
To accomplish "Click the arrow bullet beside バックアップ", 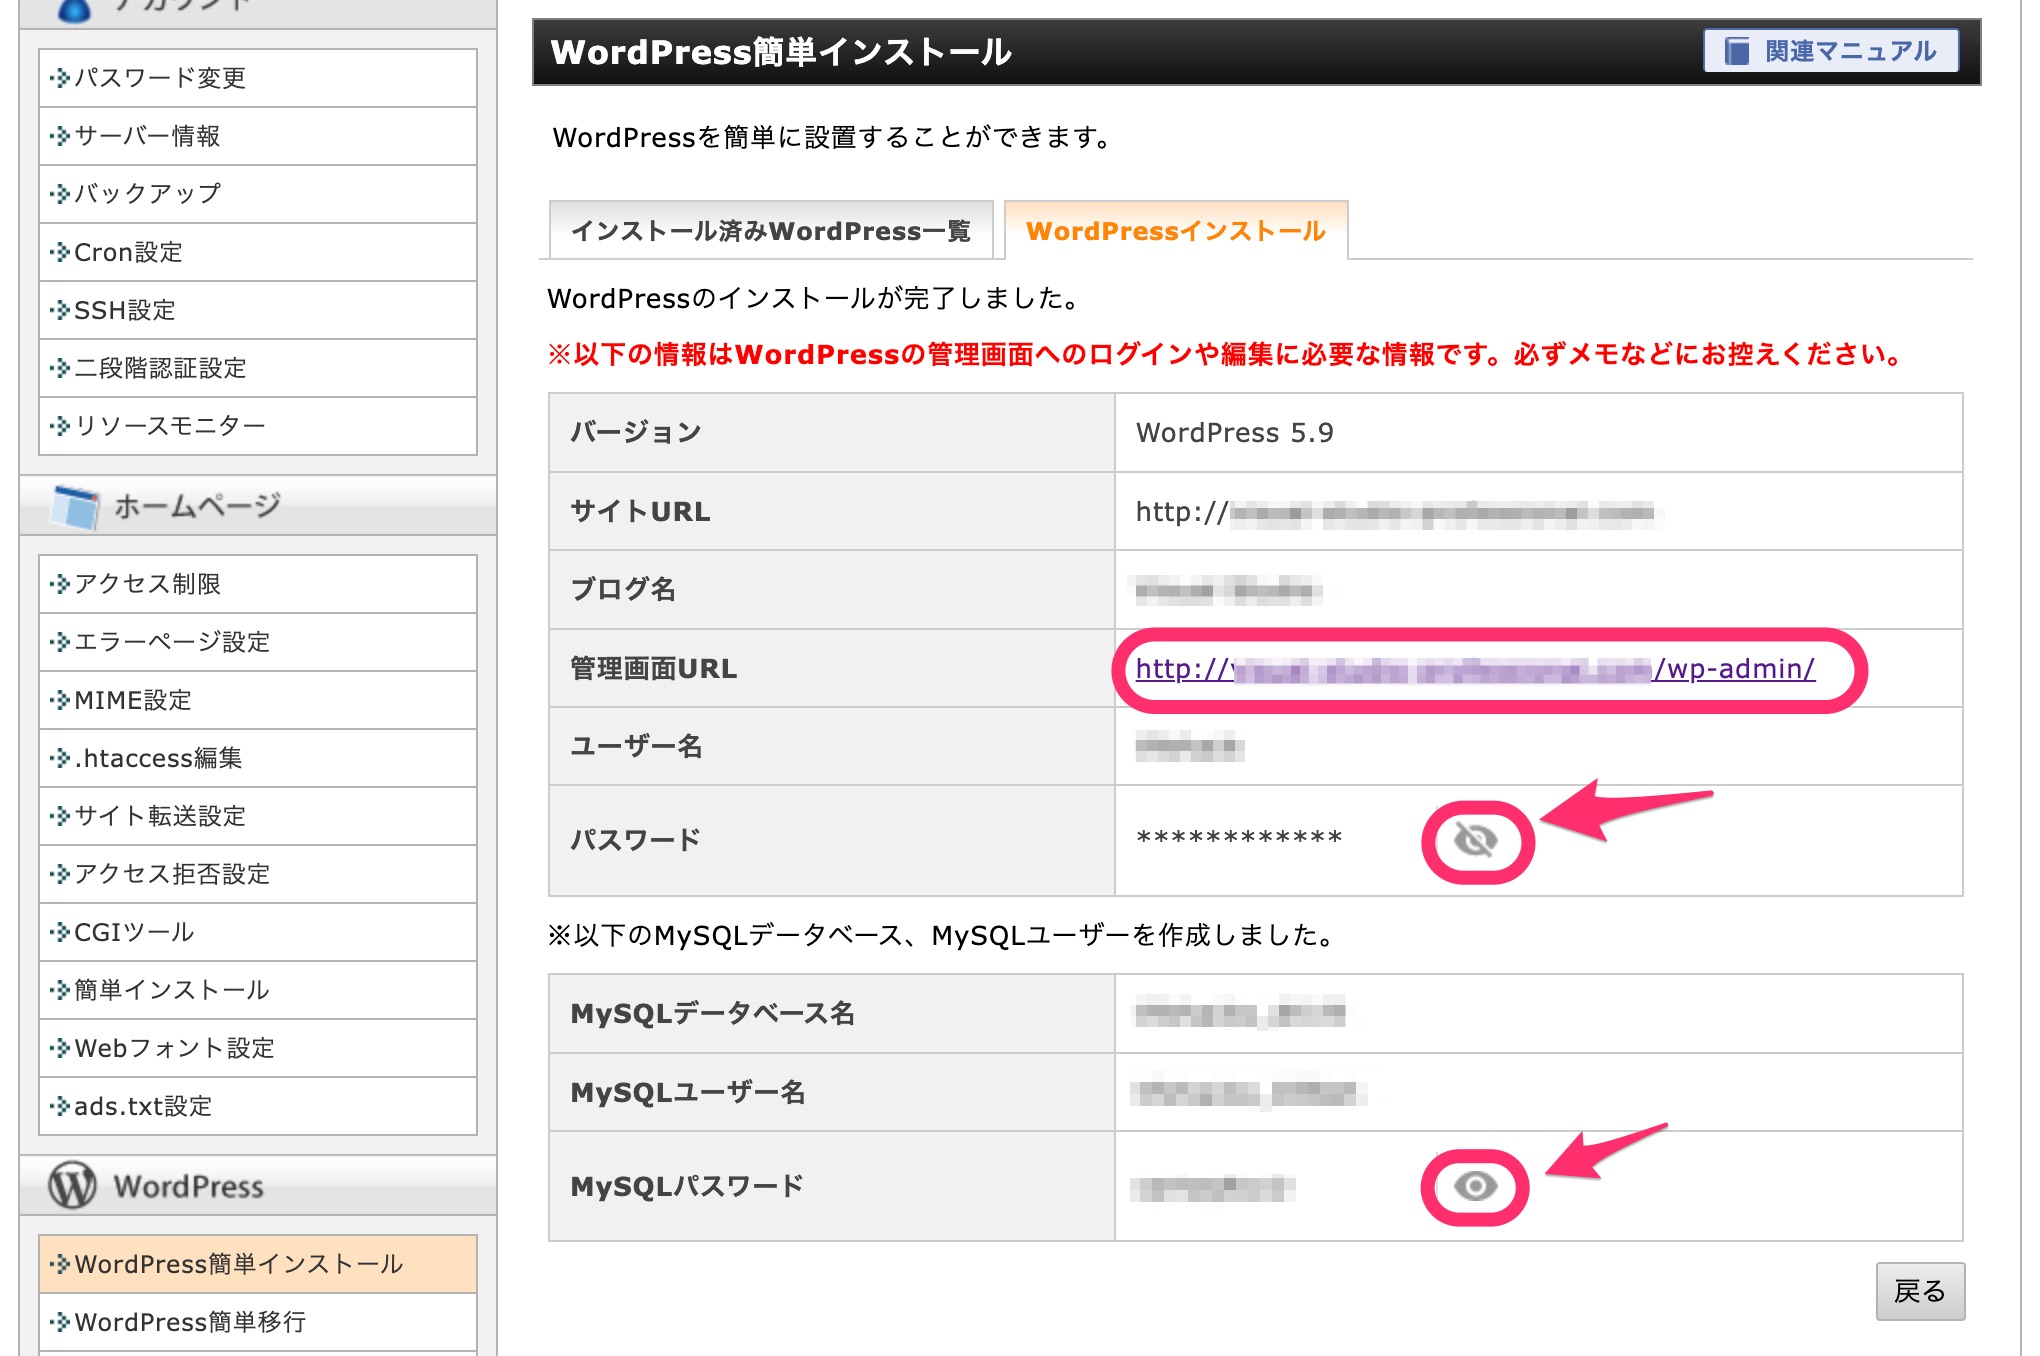I will click(60, 194).
